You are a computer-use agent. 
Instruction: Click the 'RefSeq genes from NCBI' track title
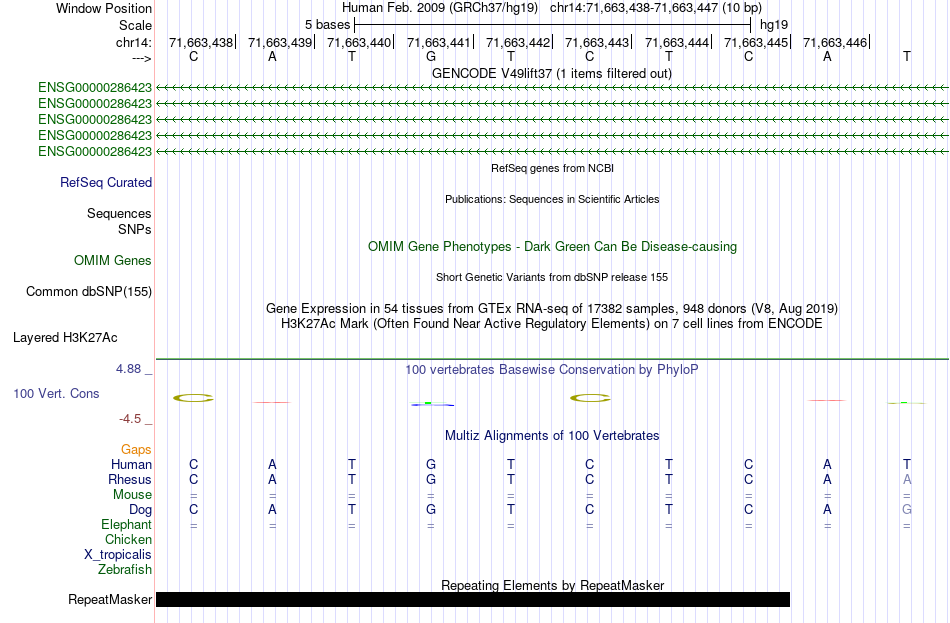[x=552, y=168]
